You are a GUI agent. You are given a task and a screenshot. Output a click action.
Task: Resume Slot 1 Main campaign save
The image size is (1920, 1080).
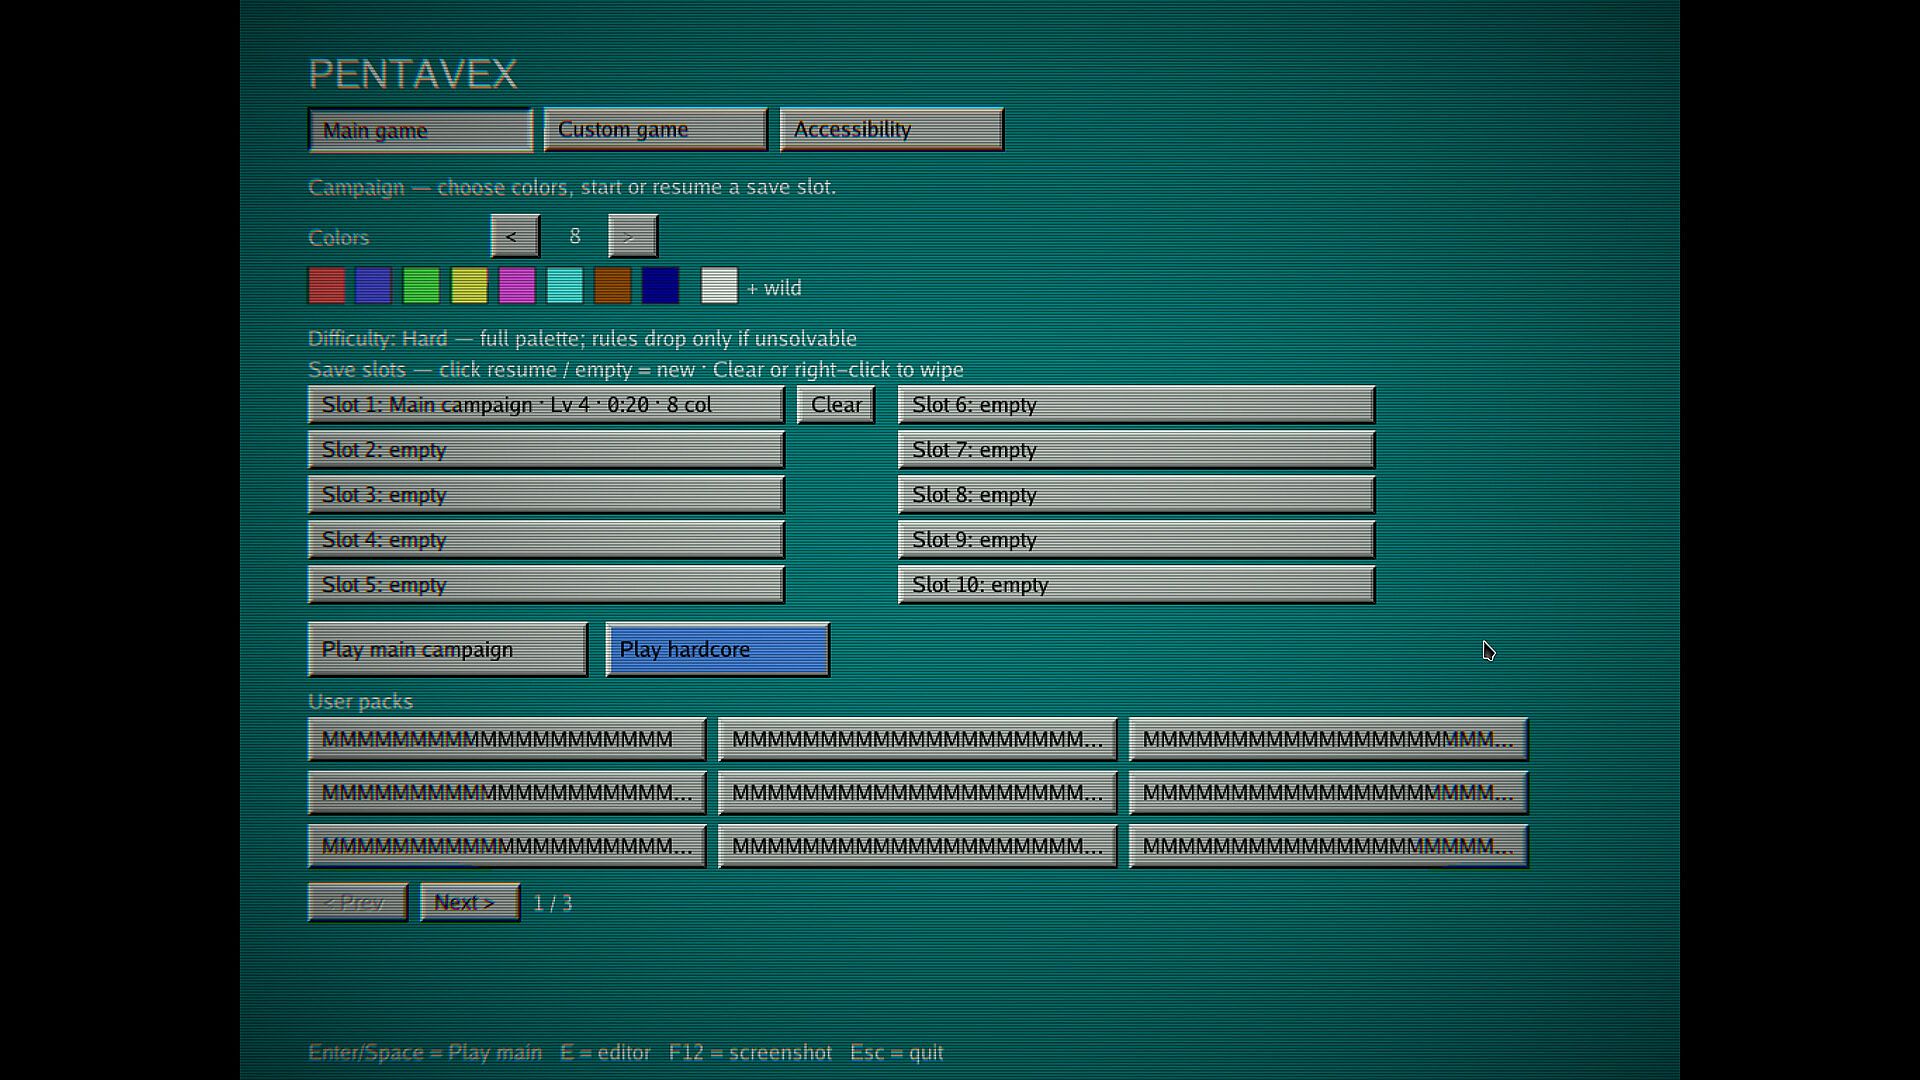[546, 405]
